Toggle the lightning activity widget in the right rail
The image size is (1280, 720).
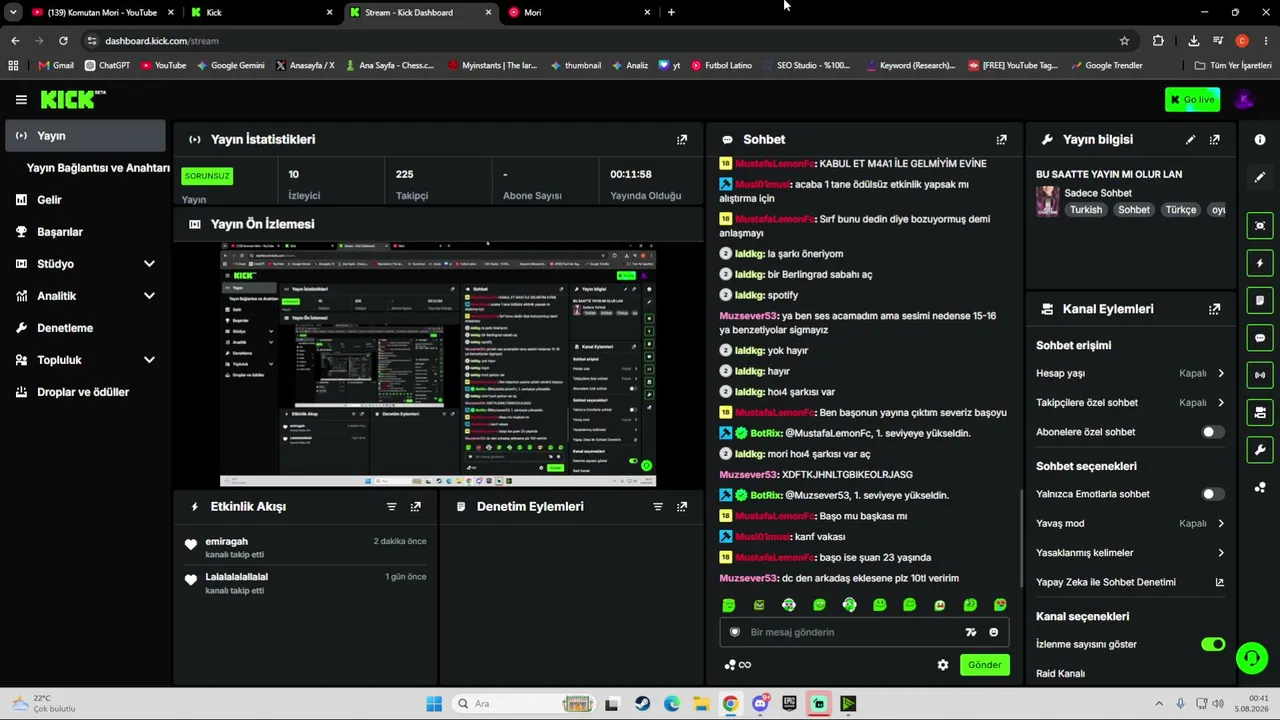tap(1260, 263)
